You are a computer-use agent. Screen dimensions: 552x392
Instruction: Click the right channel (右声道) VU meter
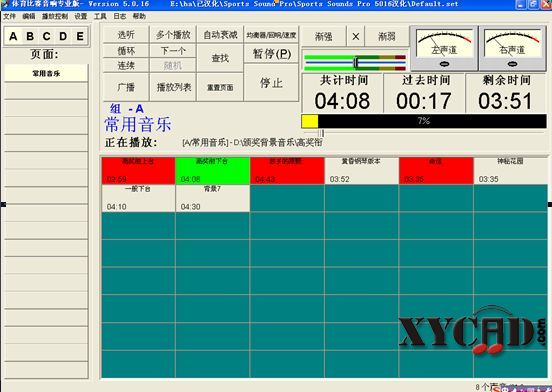tap(513, 48)
